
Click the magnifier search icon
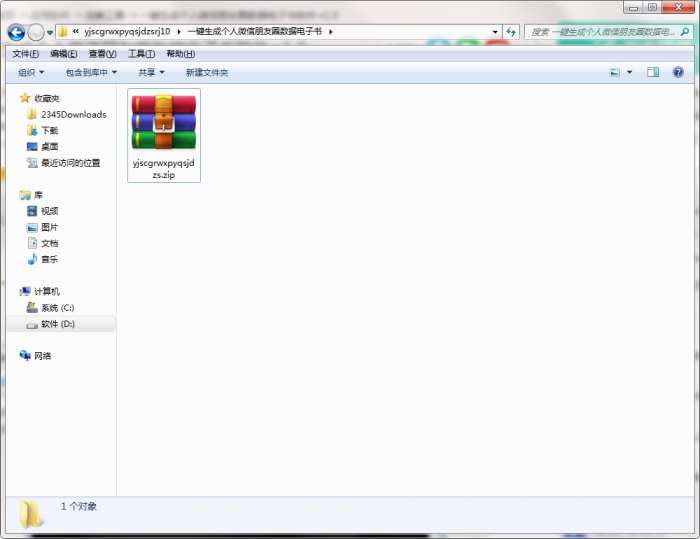pyautogui.click(x=685, y=32)
